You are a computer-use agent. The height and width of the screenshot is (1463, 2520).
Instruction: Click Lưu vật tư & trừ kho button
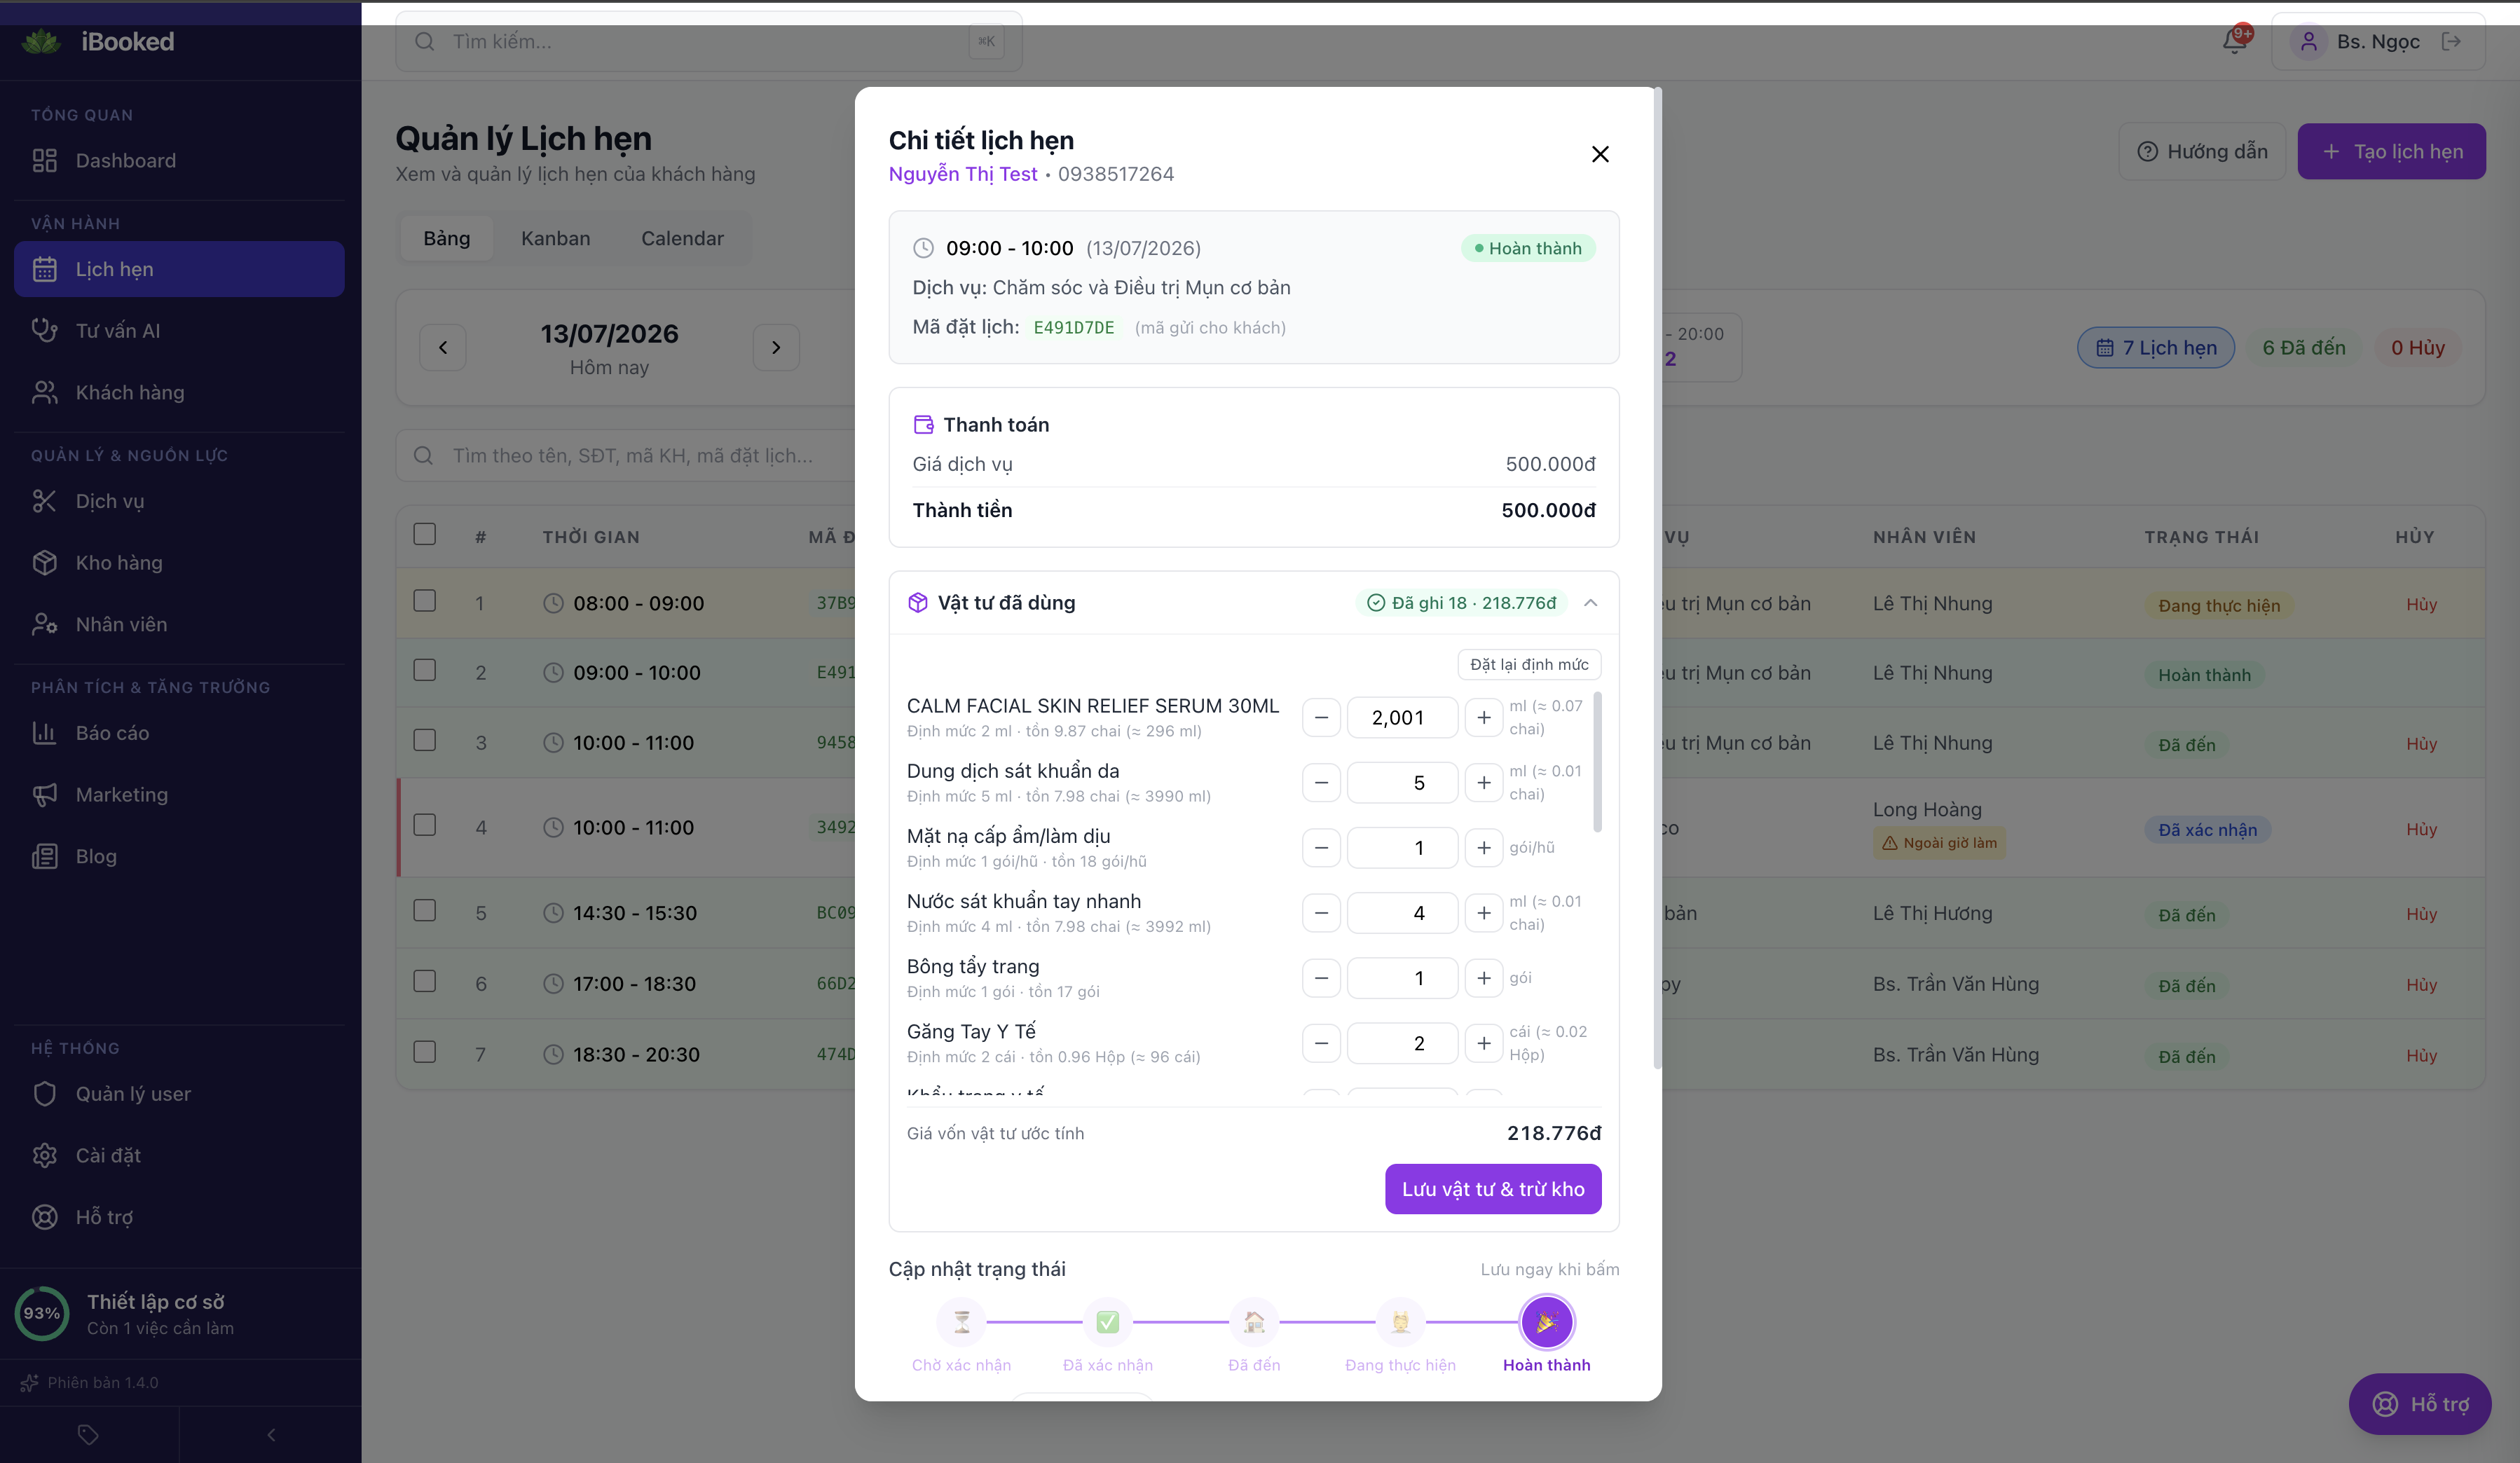point(1493,1189)
